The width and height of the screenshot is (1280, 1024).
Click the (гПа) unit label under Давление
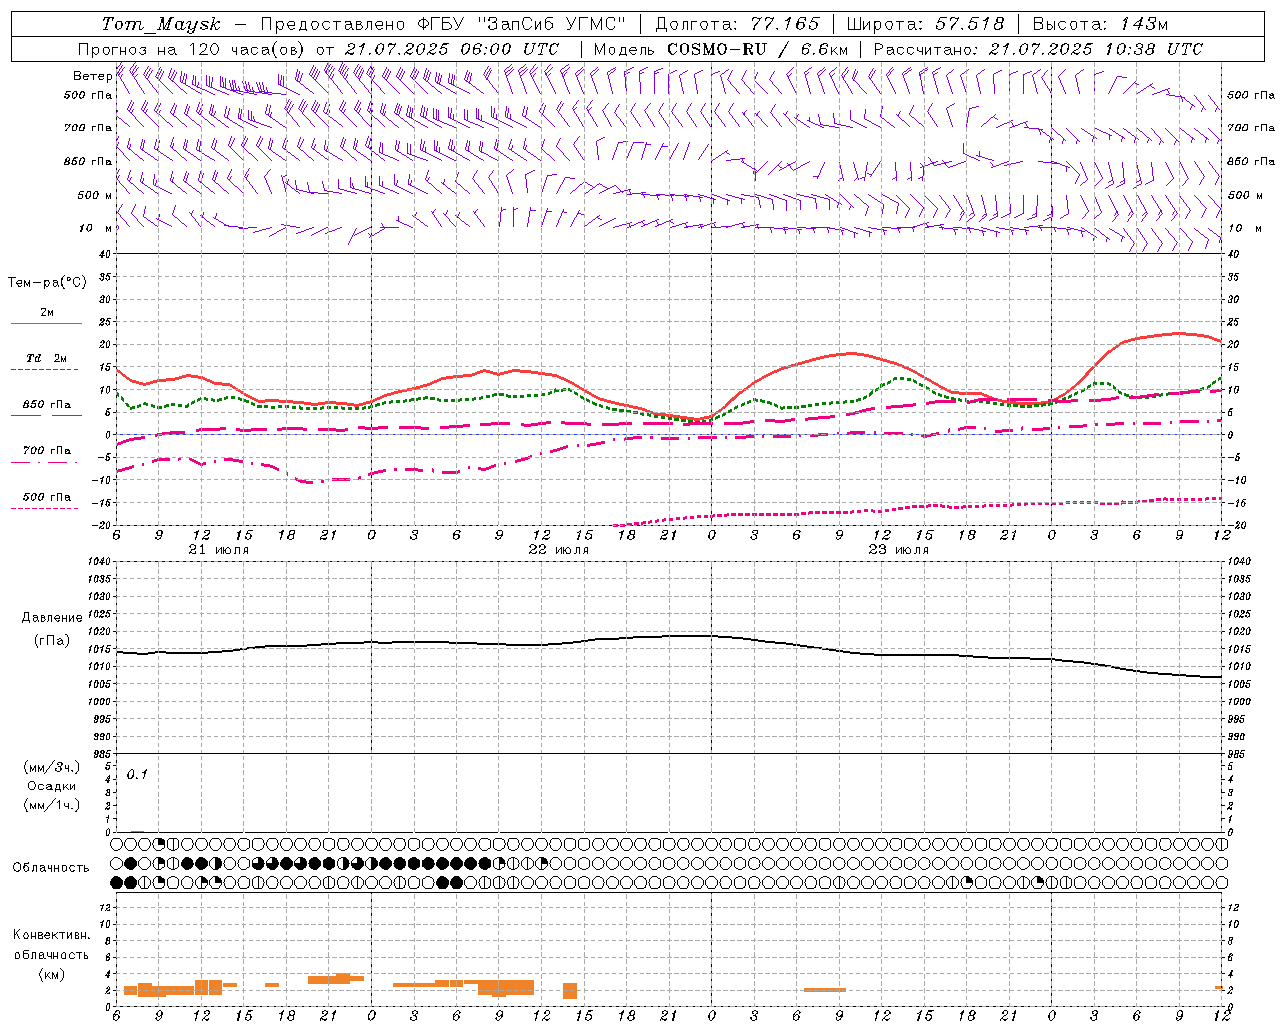pyautogui.click(x=52, y=641)
